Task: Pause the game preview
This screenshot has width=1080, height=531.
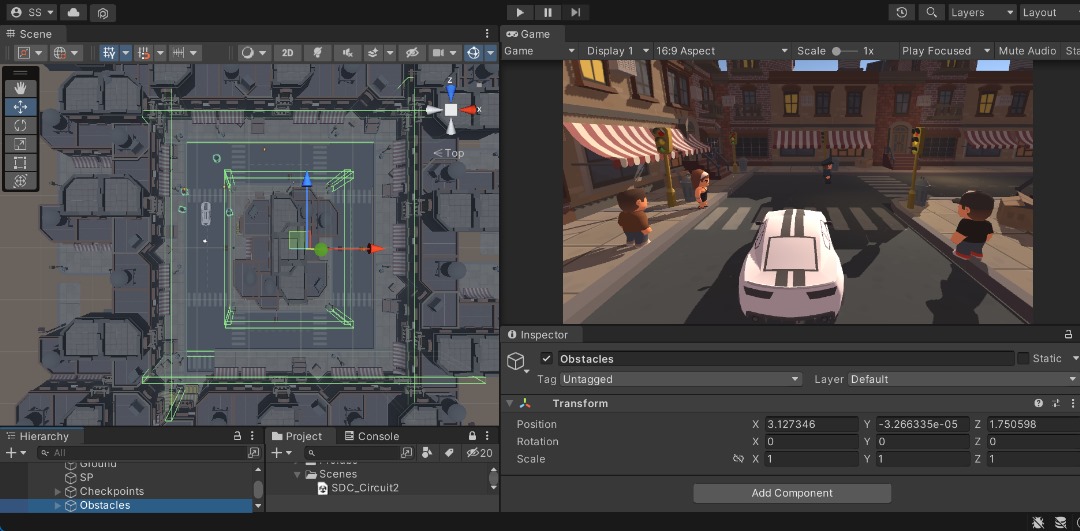Action: point(548,12)
